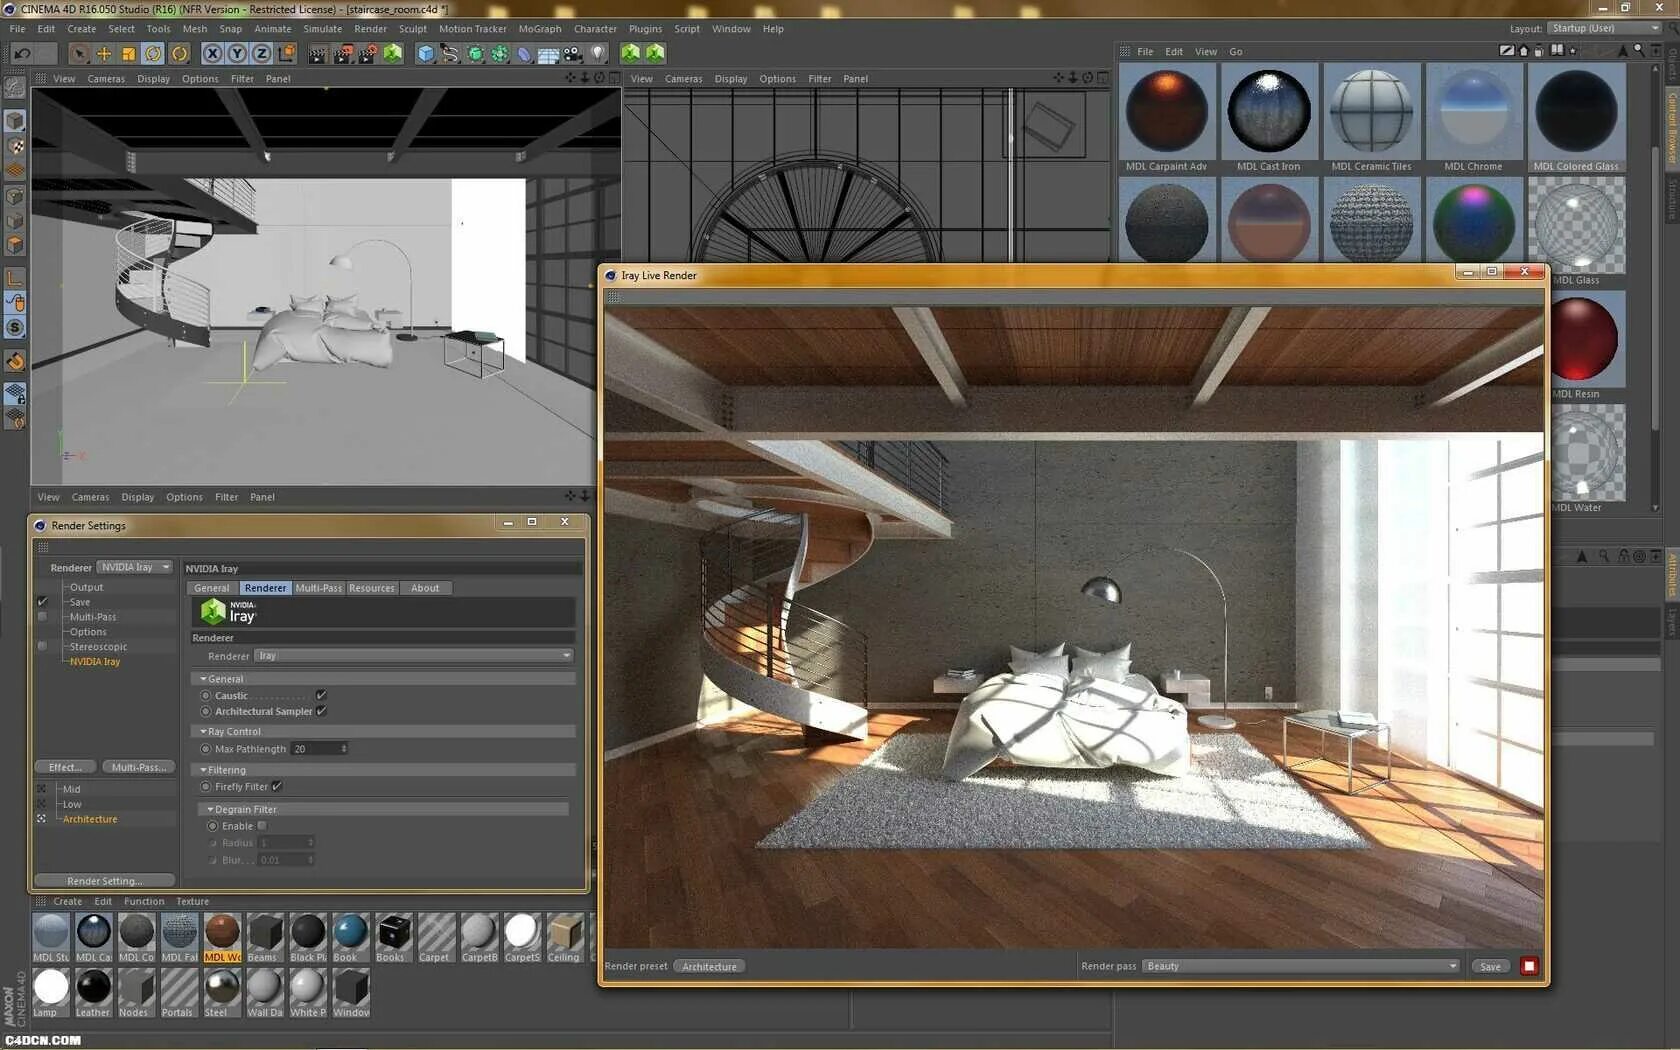1680x1050 pixels.
Task: Open the MoGraph menu
Action: click(x=540, y=29)
